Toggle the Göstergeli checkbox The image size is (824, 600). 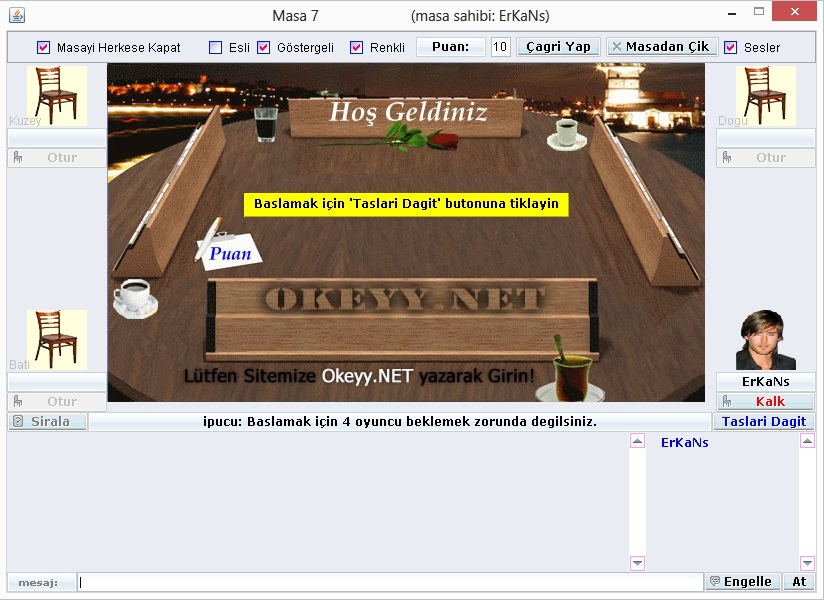263,47
